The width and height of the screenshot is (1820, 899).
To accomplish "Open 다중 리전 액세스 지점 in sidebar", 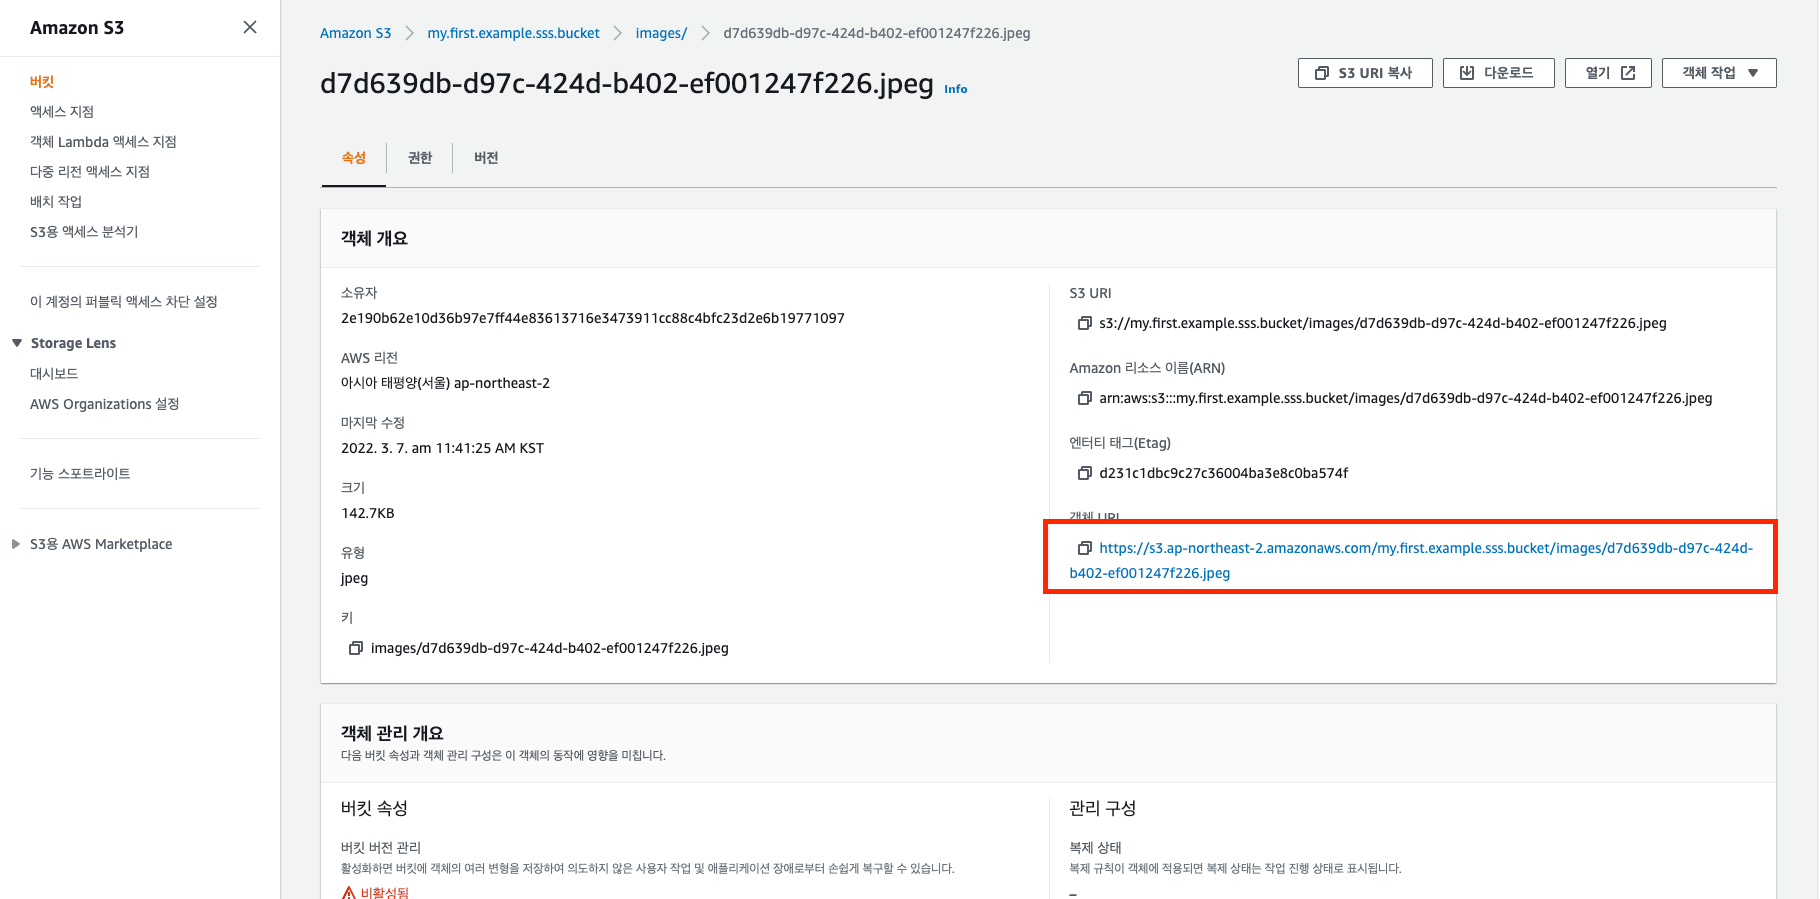I will click(90, 172).
